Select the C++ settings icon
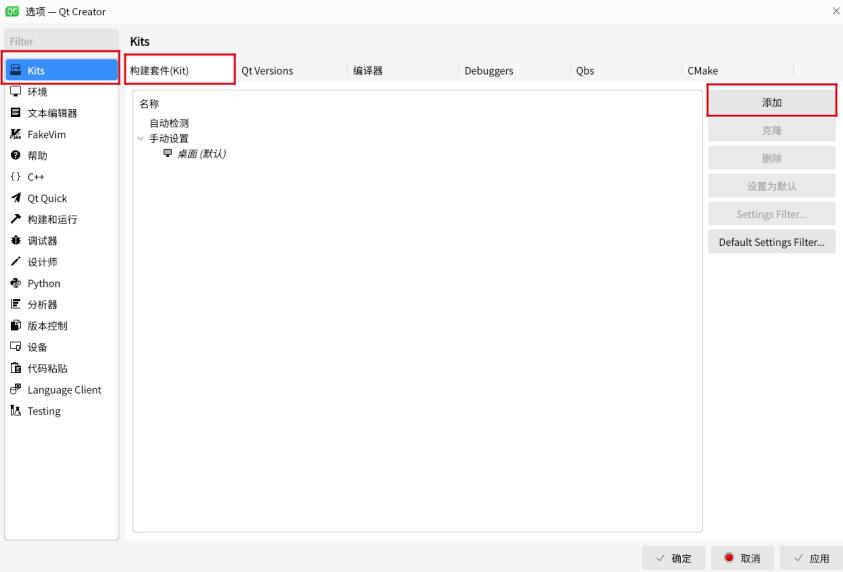Viewport: 843px width, 572px height. pos(16,177)
